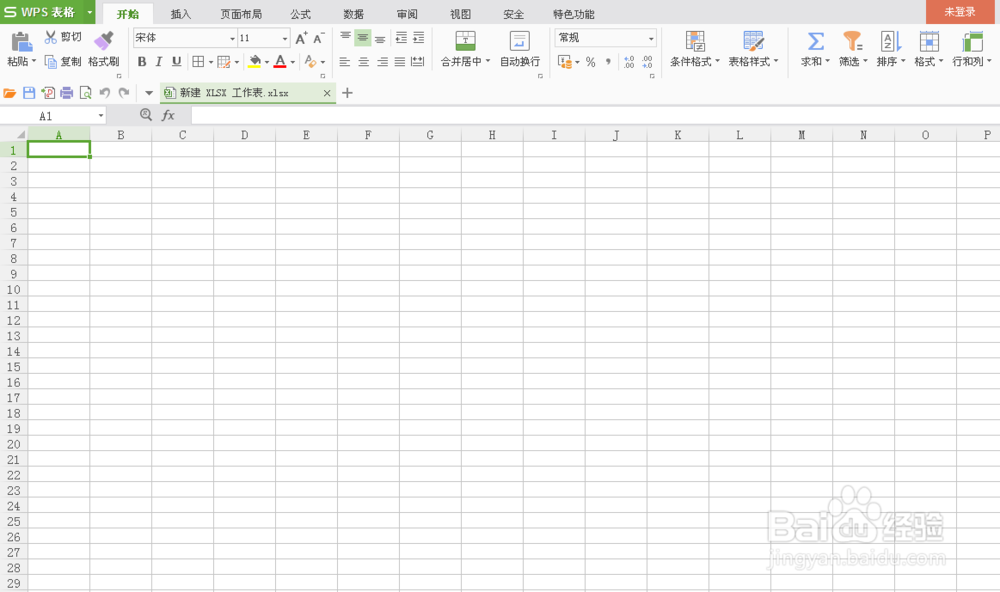Switch to the Data (数据) tab
The image size is (1000, 592).
click(353, 14)
